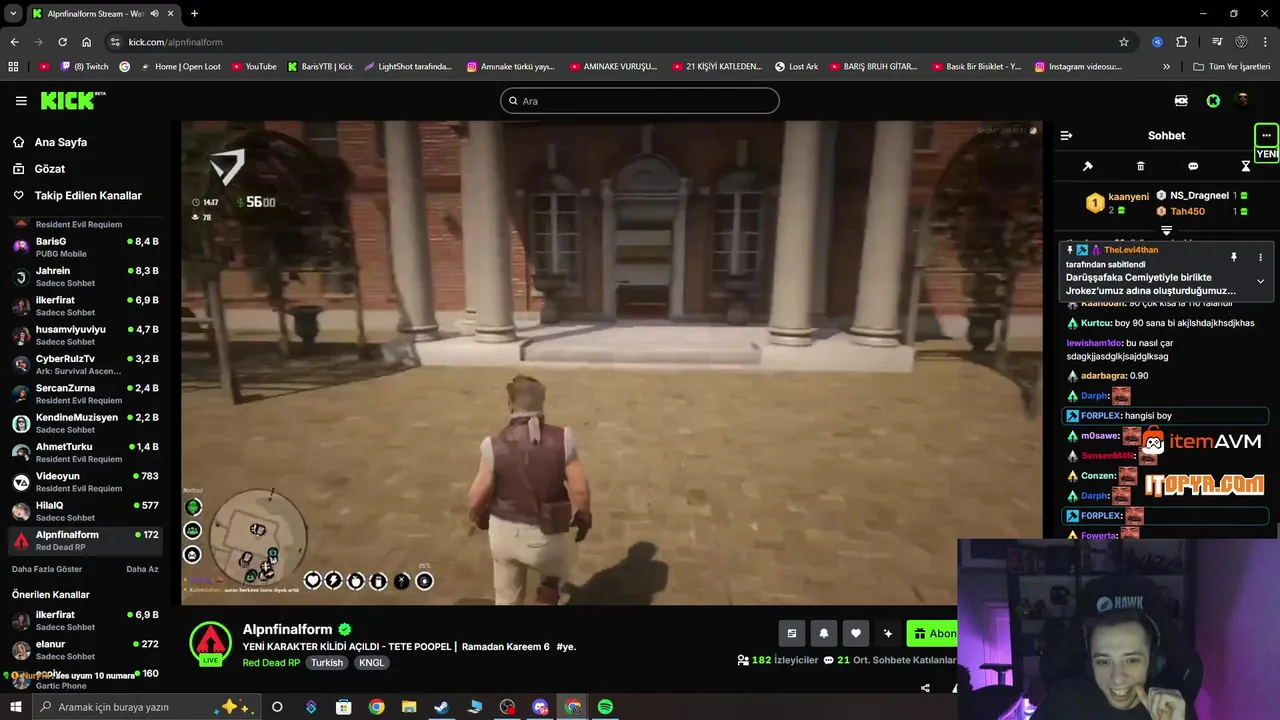The width and height of the screenshot is (1280, 720).
Task: Open the Kick hamburger sidebar menu
Action: [x=21, y=101]
